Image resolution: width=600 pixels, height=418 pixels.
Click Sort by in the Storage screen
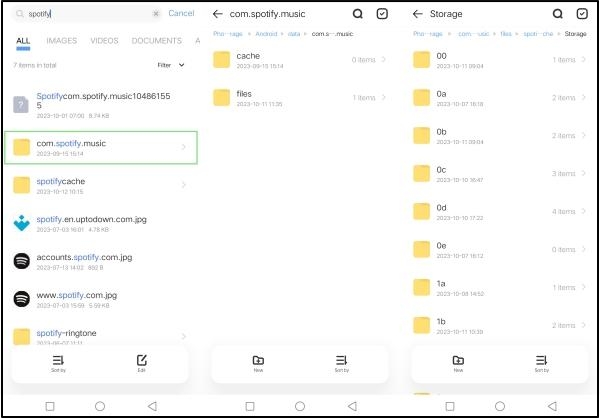pos(541,364)
